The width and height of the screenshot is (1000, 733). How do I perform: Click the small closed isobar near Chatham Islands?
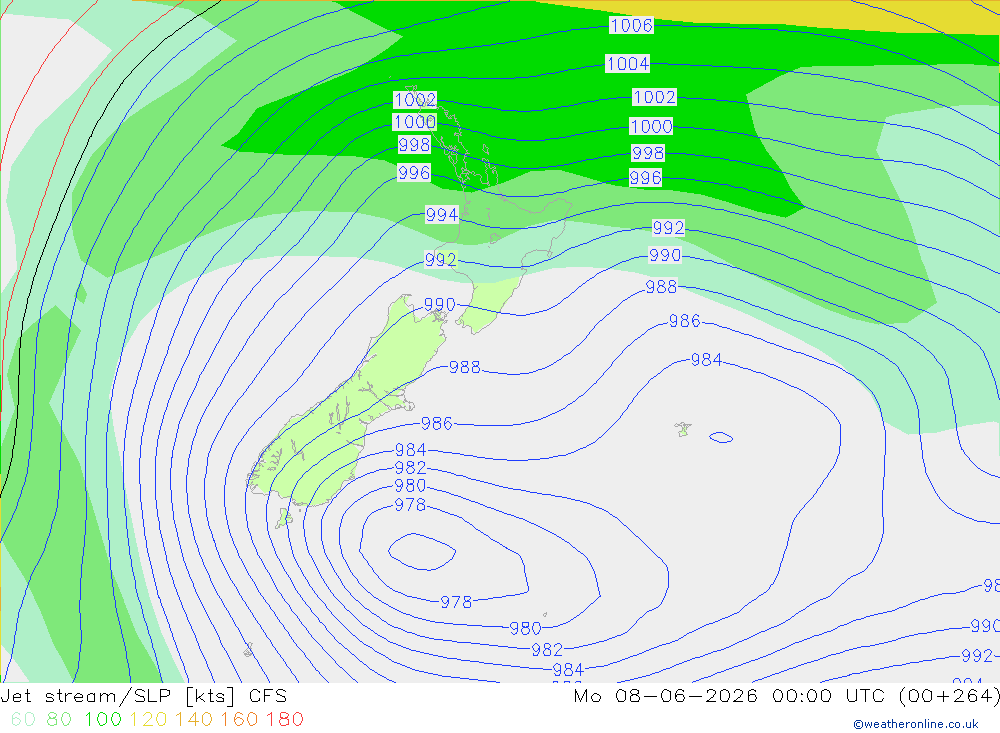point(721,438)
